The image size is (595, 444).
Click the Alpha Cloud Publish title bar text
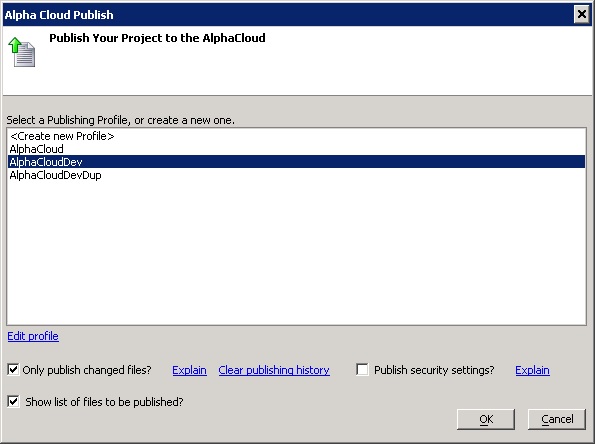click(x=59, y=15)
